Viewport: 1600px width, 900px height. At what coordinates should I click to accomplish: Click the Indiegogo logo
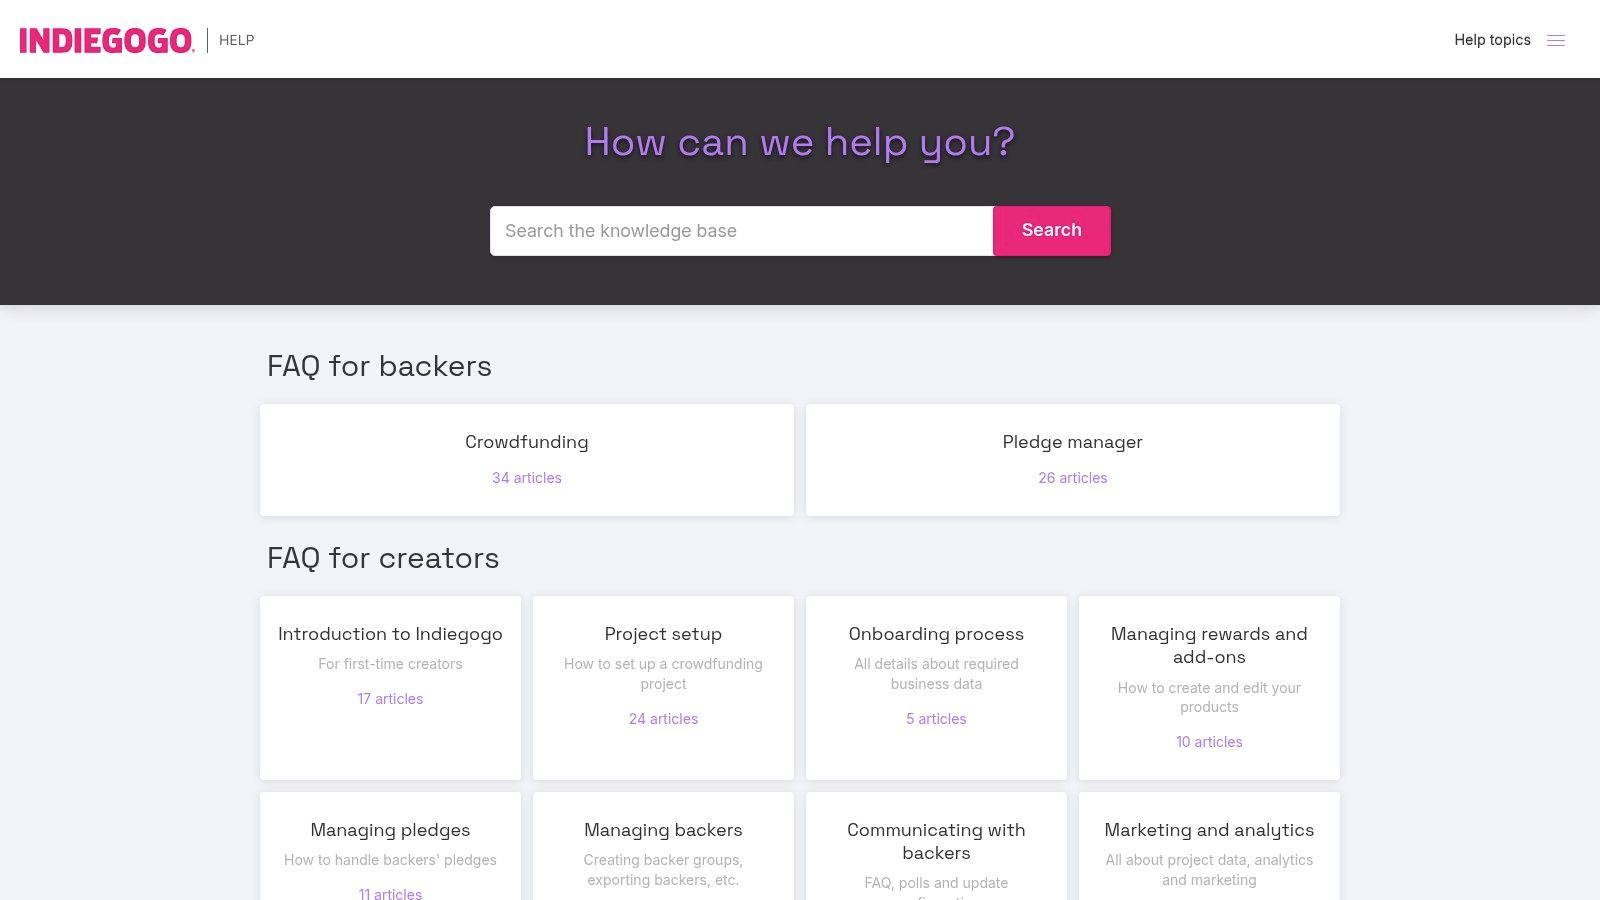pyautogui.click(x=105, y=40)
